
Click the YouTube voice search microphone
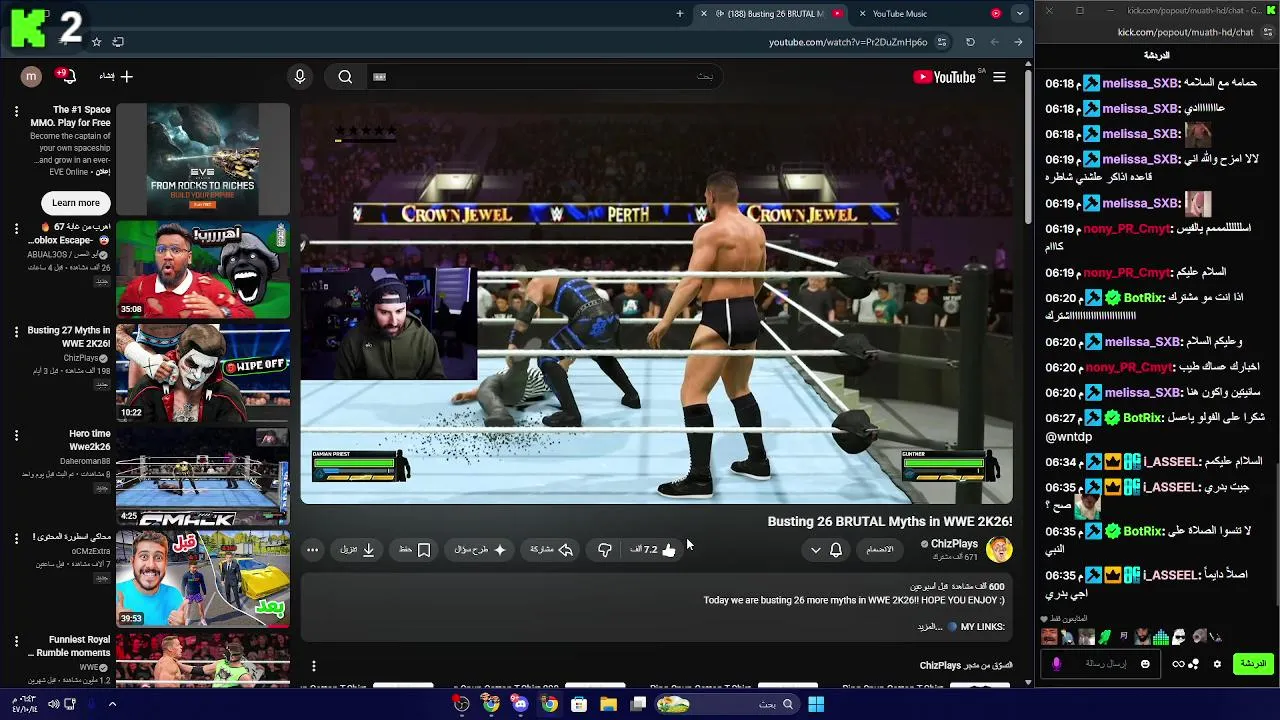[x=299, y=77]
